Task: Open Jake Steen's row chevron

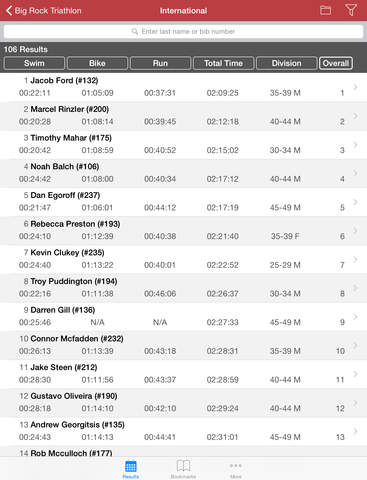Action: click(355, 374)
